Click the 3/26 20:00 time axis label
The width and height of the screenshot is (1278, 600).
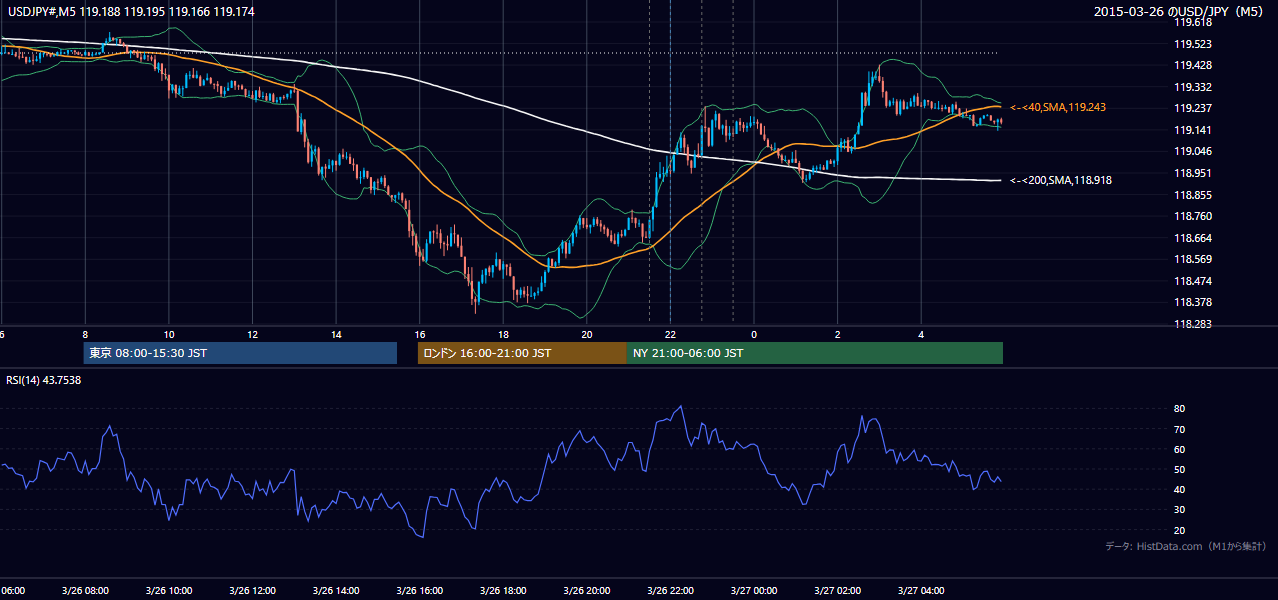click(x=586, y=590)
